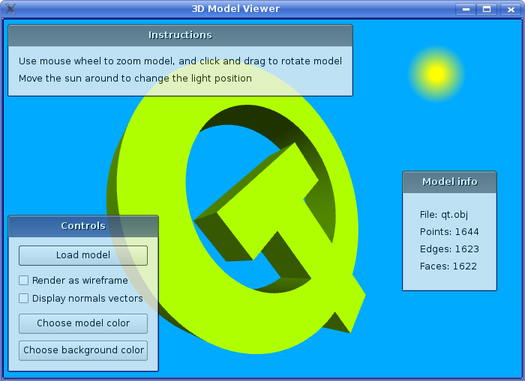525x381 pixels.
Task: Click the X window menu icon in title bar
Action: click(x=10, y=9)
